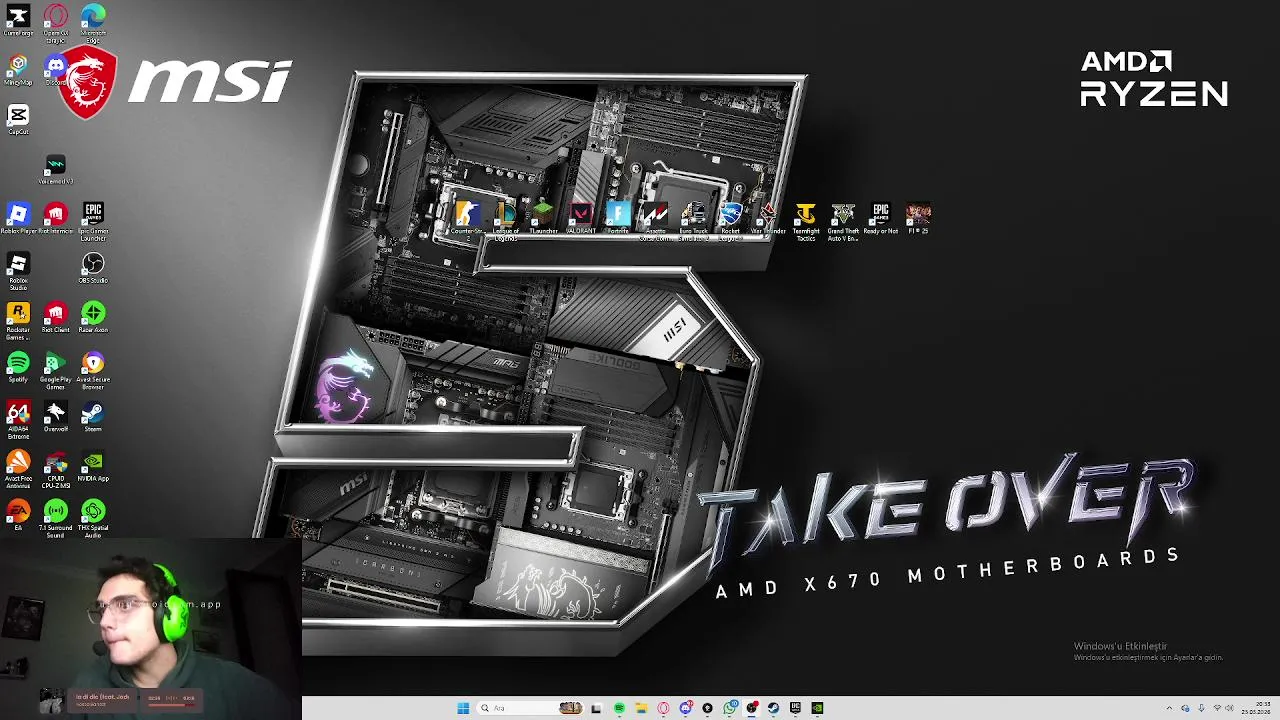Expand the system tray hidden icons

1169,708
